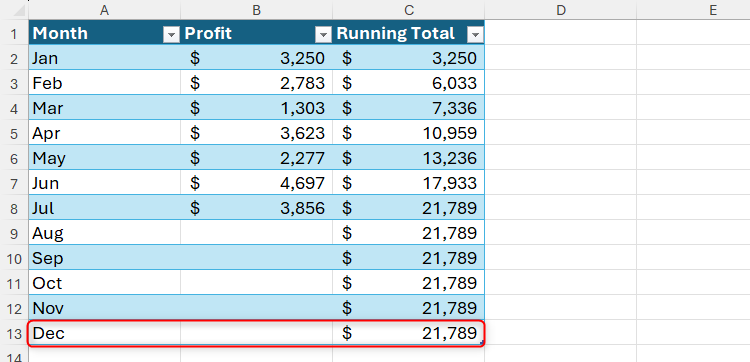
Task: Select the empty Aug profit cell
Action: click(256, 233)
